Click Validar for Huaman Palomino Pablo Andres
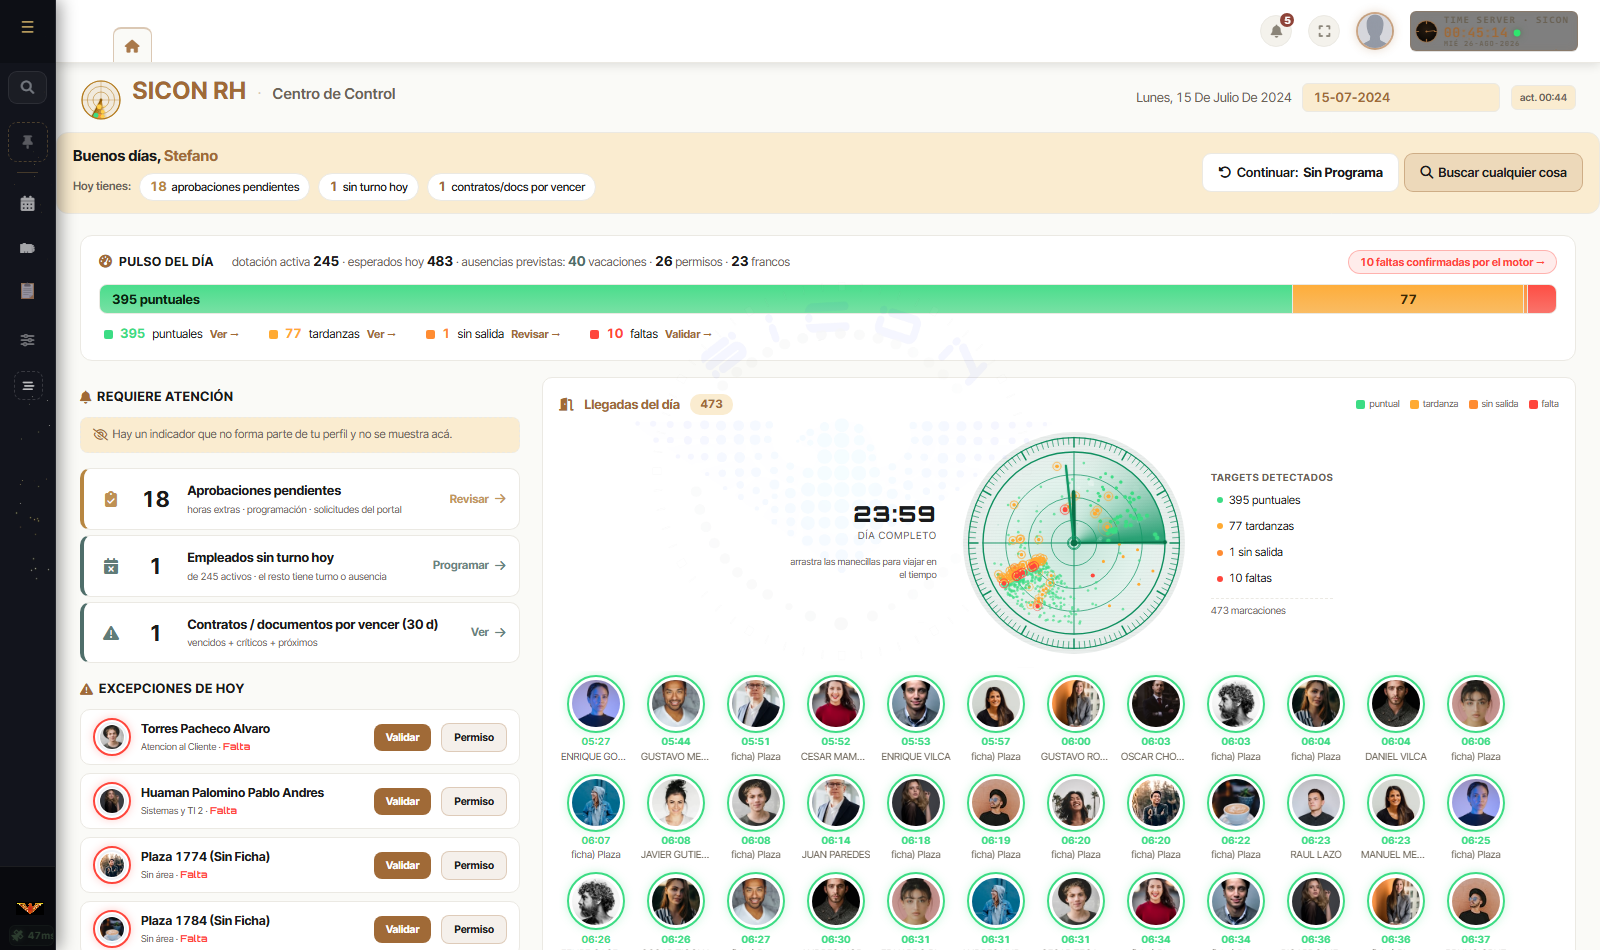1600x950 pixels. click(403, 801)
